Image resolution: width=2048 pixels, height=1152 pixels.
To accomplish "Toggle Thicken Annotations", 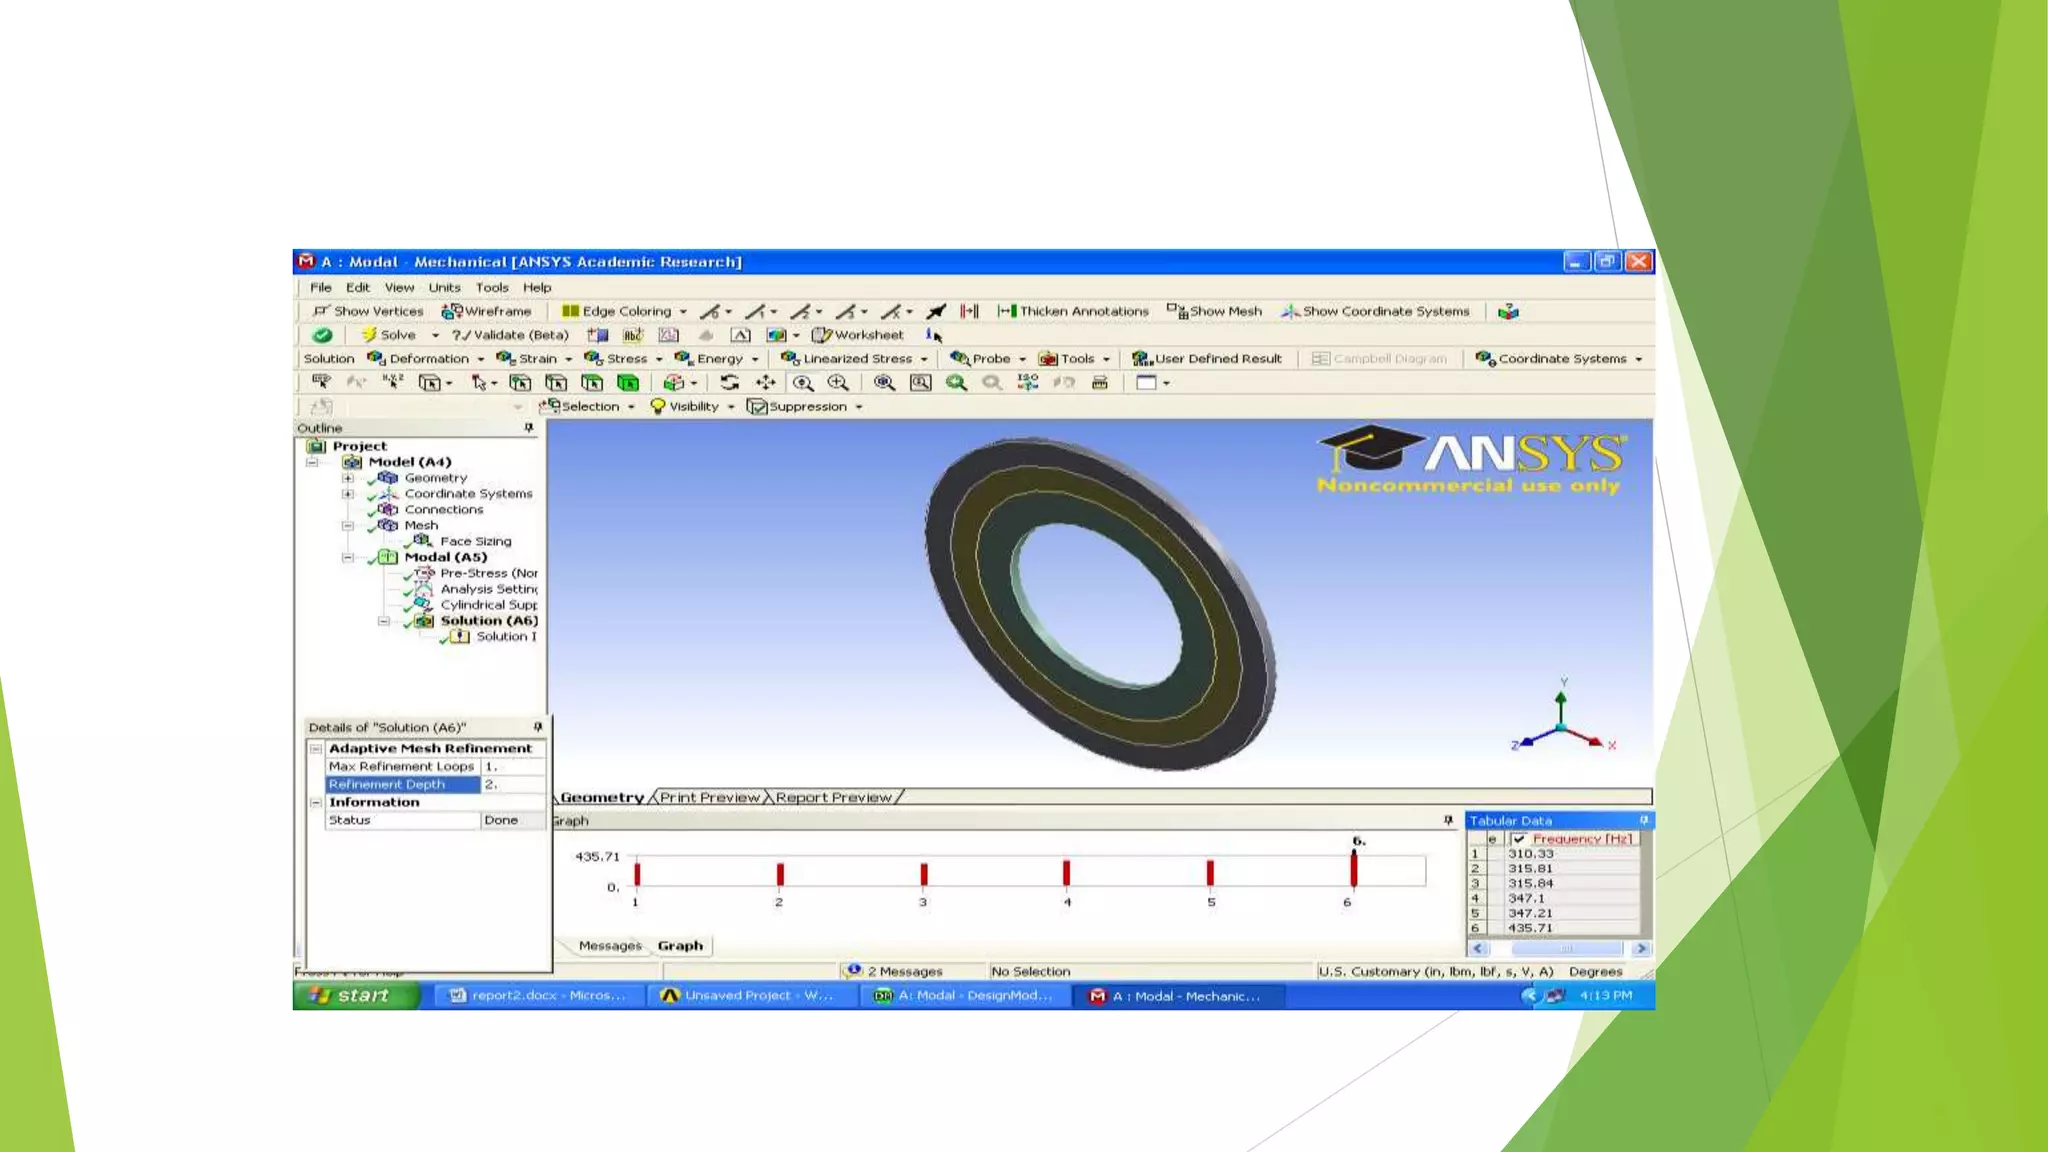I will [1073, 311].
